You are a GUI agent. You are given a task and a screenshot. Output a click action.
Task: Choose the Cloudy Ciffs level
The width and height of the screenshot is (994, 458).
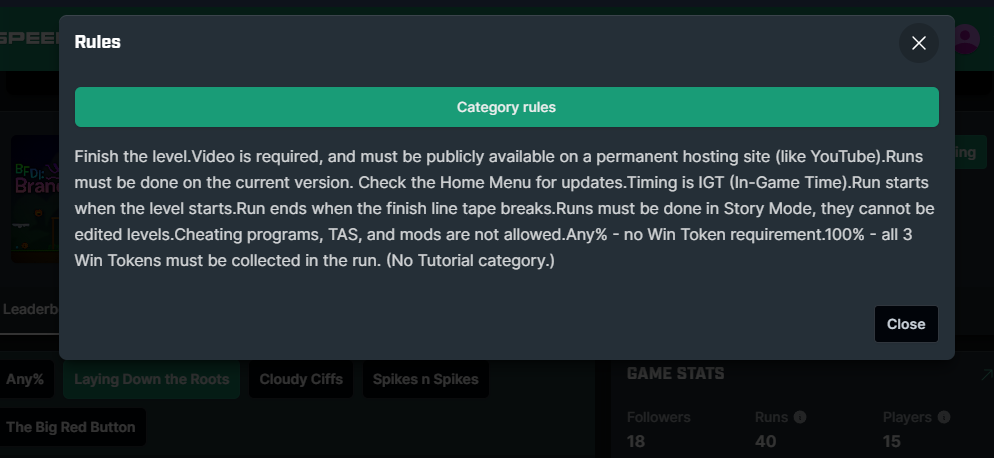301,379
